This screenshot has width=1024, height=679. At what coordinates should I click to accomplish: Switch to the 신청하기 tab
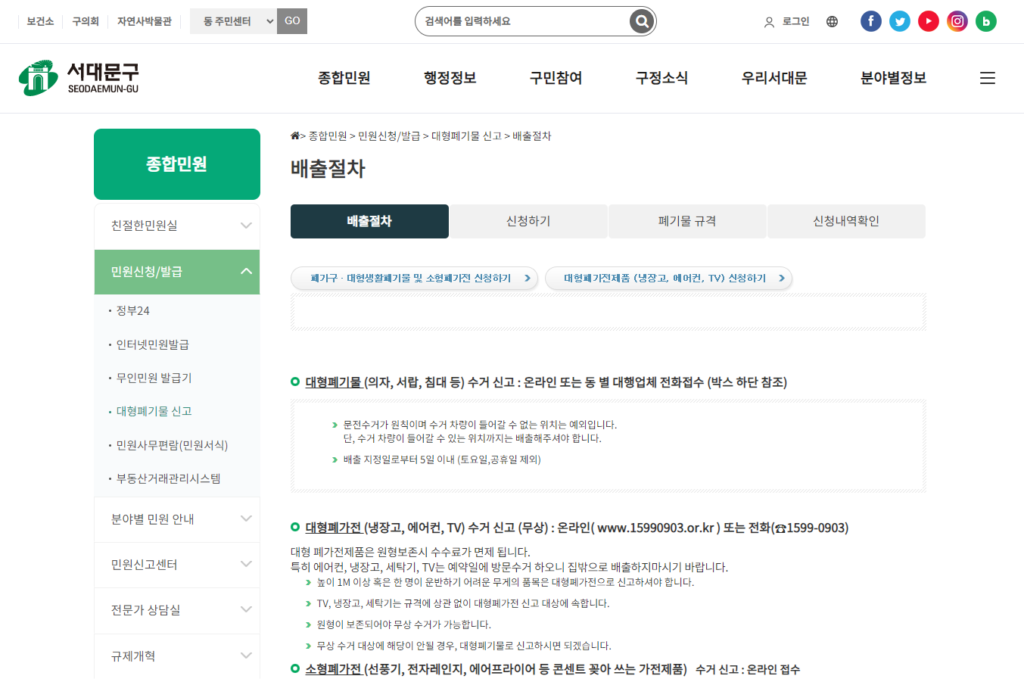tap(528, 221)
